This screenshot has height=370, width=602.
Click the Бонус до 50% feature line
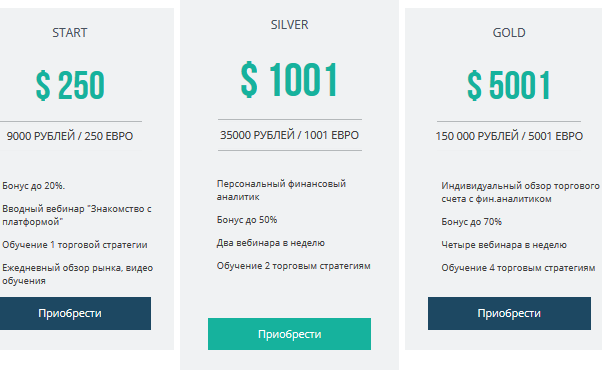point(247,220)
